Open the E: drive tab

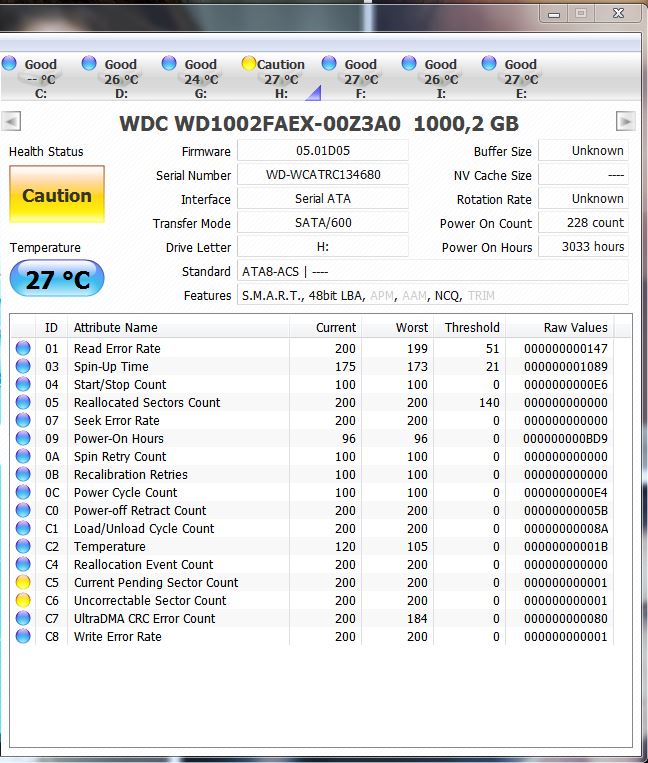(x=511, y=78)
